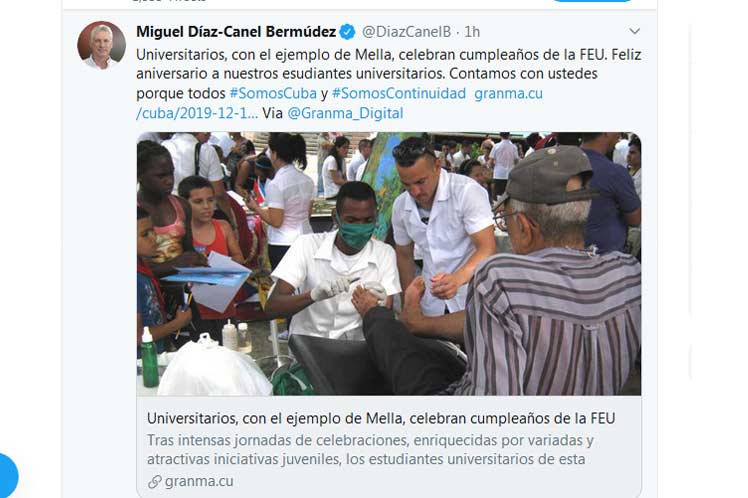Open Miguel Díaz-Canel's profile avatar
This screenshot has height=498, width=748.
click(102, 45)
